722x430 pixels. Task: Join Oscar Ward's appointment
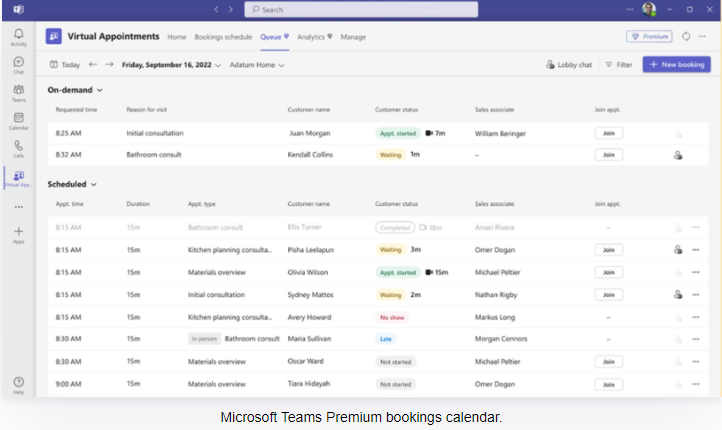[x=609, y=361]
